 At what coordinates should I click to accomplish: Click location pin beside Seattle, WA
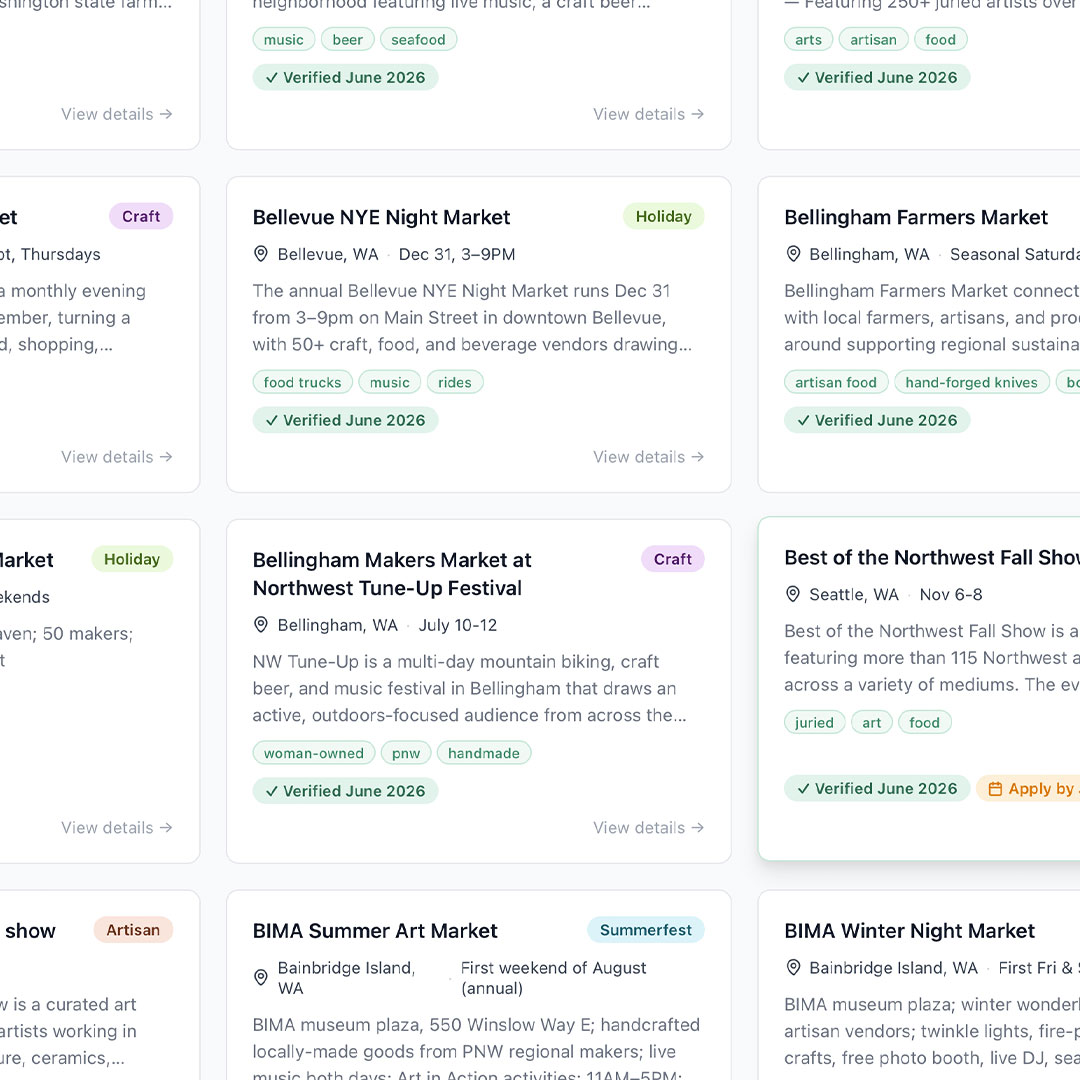[793, 594]
